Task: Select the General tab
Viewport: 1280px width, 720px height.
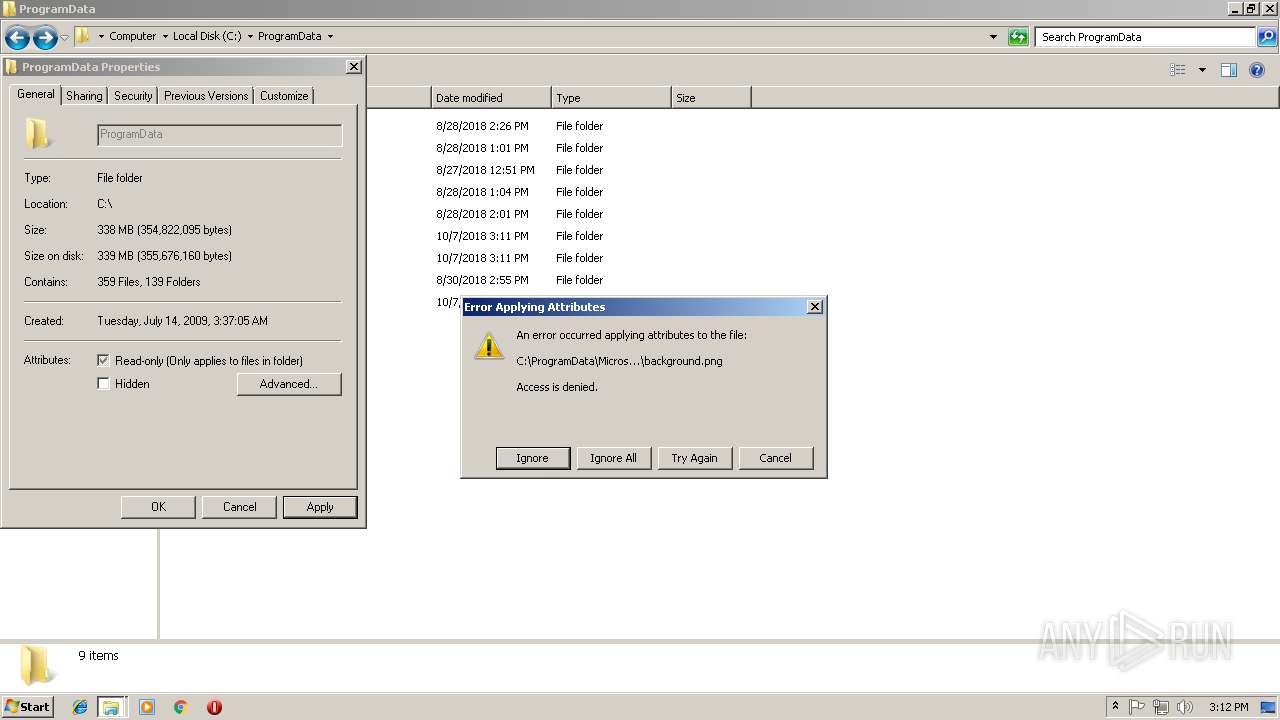Action: pos(36,94)
